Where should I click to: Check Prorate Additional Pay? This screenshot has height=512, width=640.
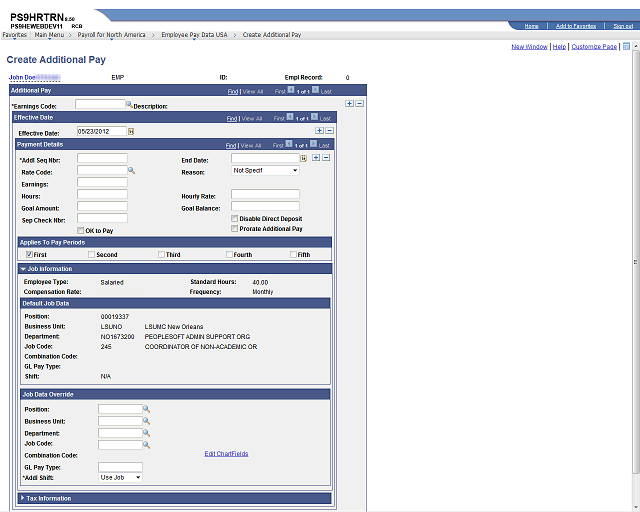click(x=235, y=229)
